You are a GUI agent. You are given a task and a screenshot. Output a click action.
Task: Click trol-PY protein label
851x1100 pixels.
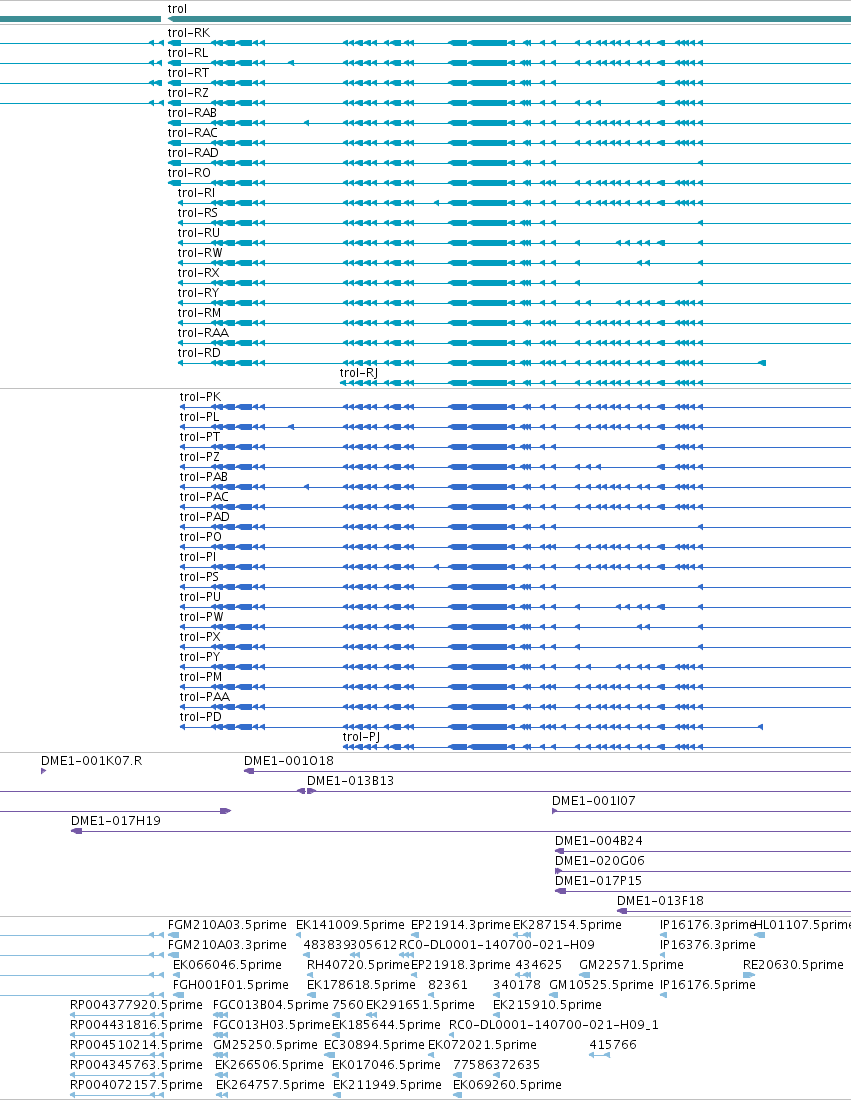(x=200, y=657)
